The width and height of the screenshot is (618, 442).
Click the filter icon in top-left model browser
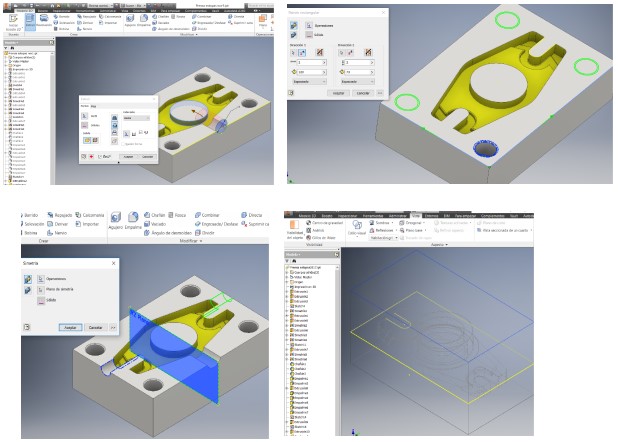(6, 48)
